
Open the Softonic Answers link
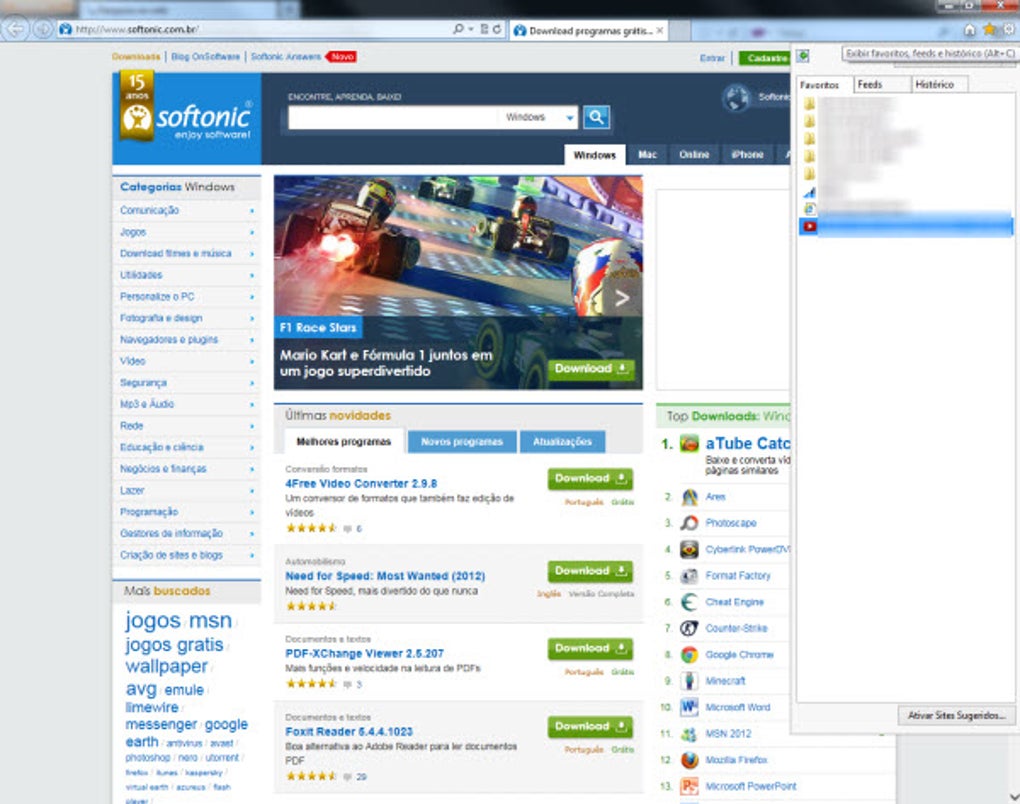[x=286, y=57]
